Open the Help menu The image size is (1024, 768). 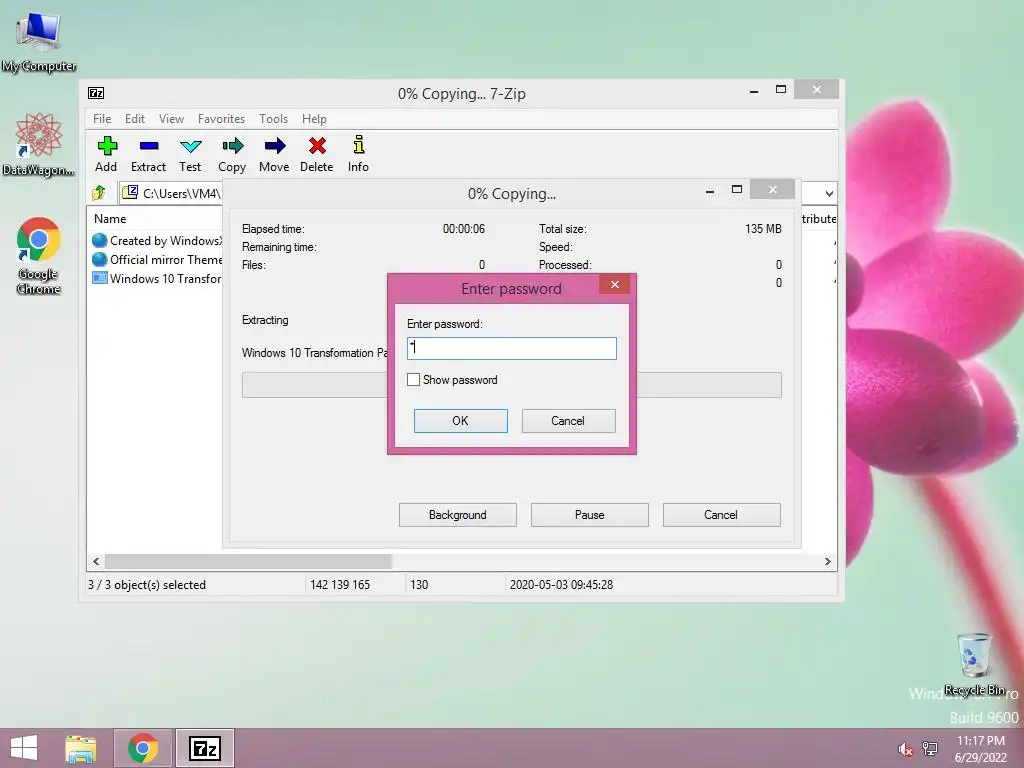pos(314,119)
